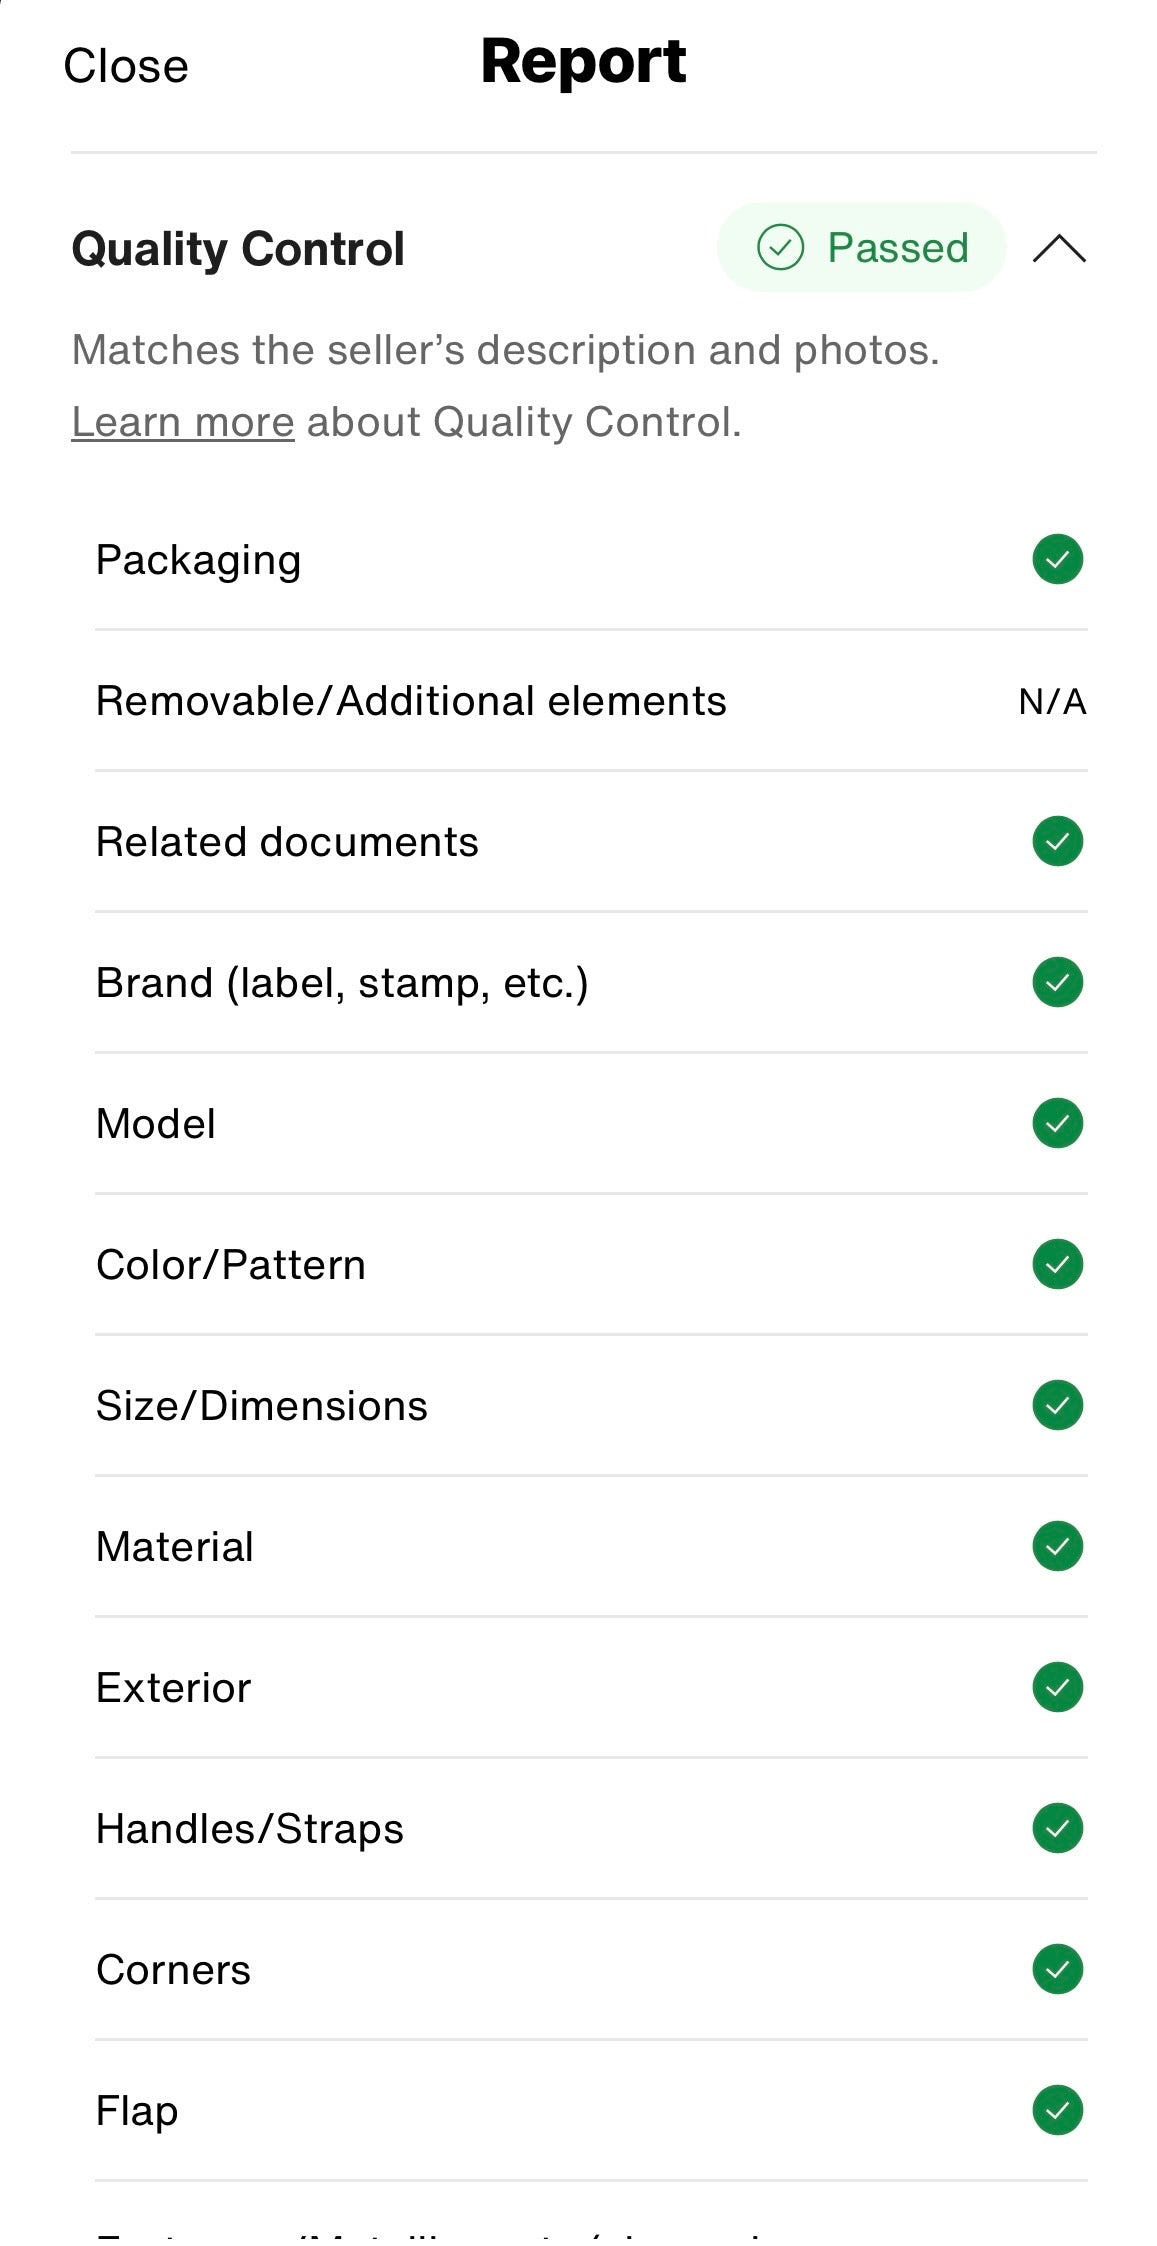The width and height of the screenshot is (1157, 2246).
Task: Click the Brand row green checkmark
Action: tap(1057, 982)
